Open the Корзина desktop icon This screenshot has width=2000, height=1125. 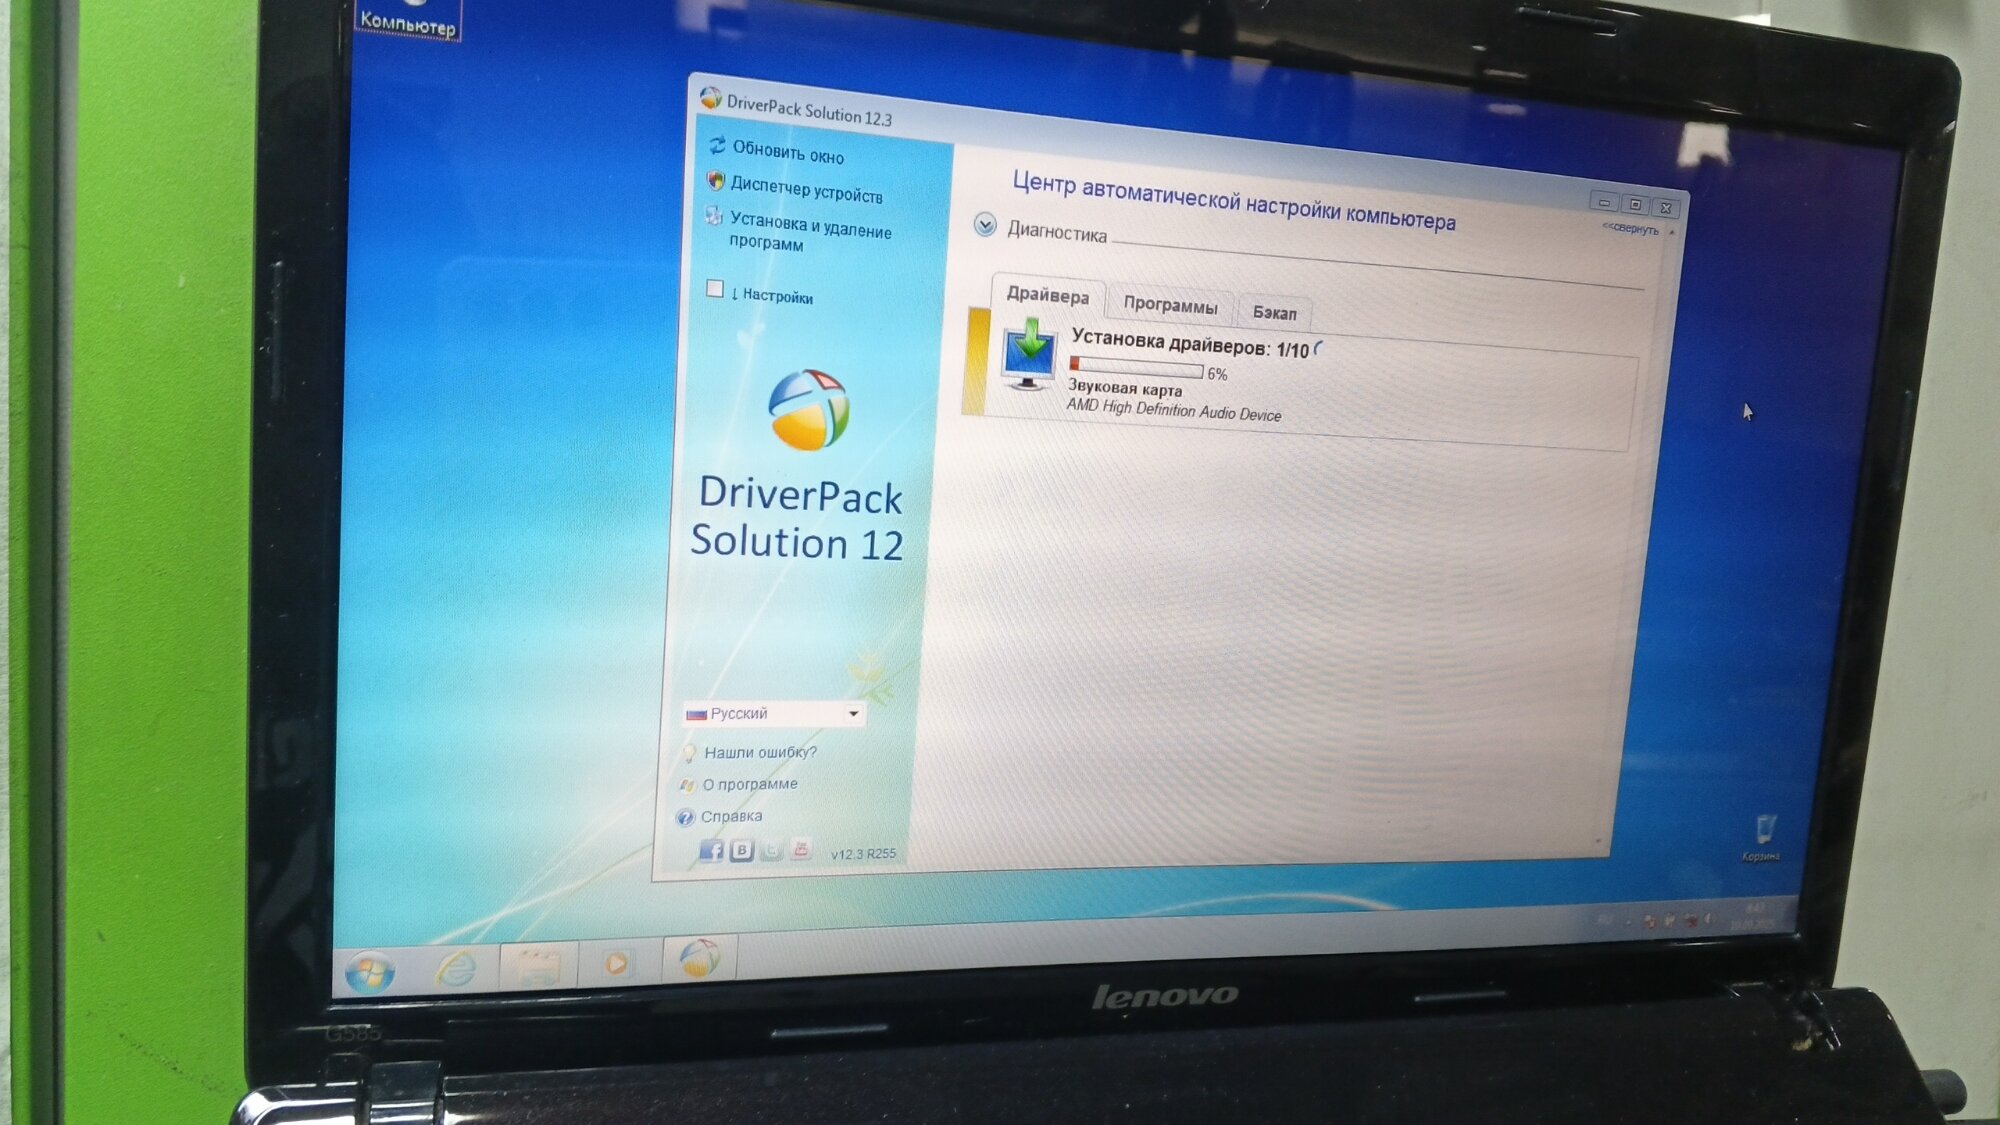[1762, 837]
